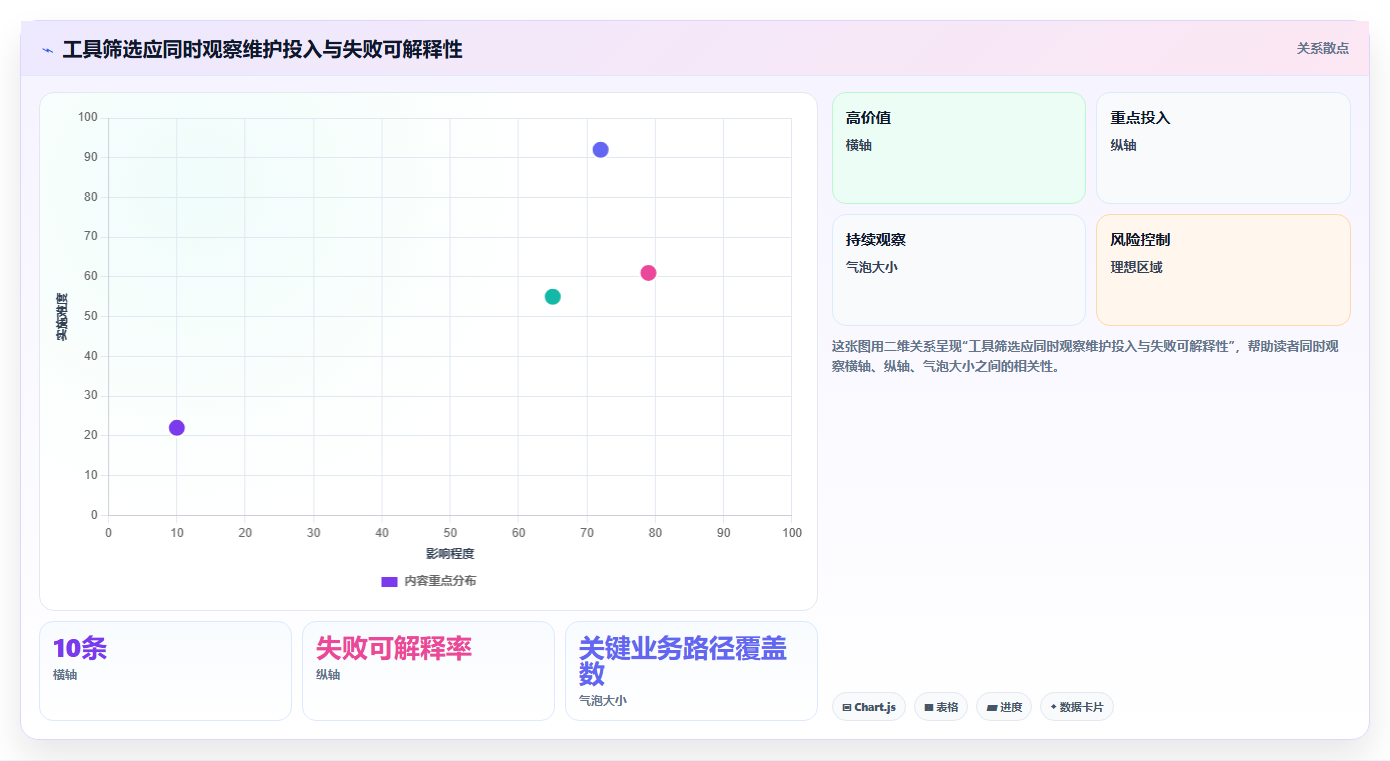
Task: Click the 理想区域 text in 风险控制 card
Action: [x=1136, y=267]
